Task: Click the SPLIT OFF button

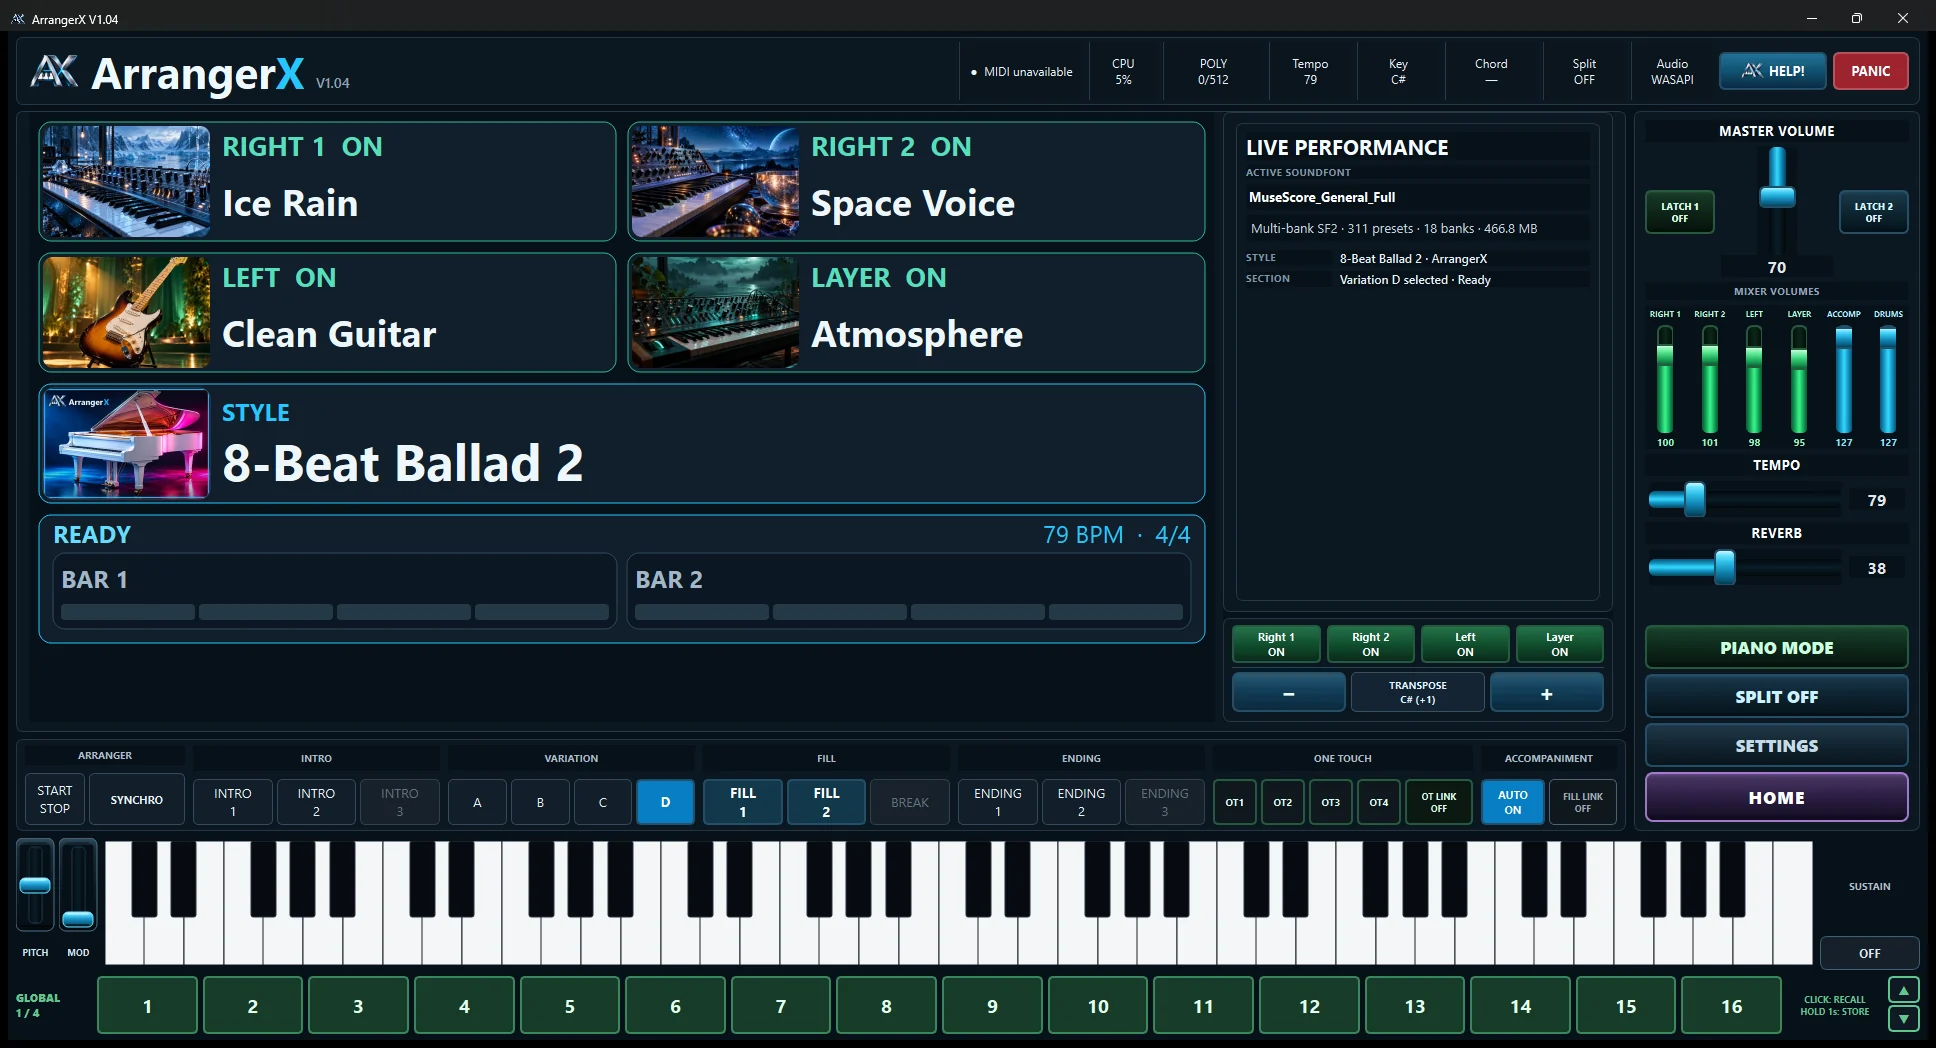Action: (1776, 696)
